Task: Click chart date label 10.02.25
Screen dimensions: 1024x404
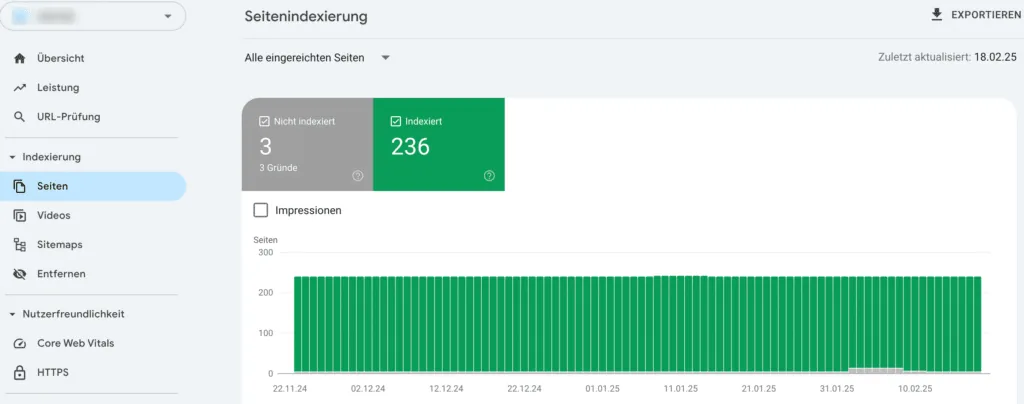Action: pos(915,388)
